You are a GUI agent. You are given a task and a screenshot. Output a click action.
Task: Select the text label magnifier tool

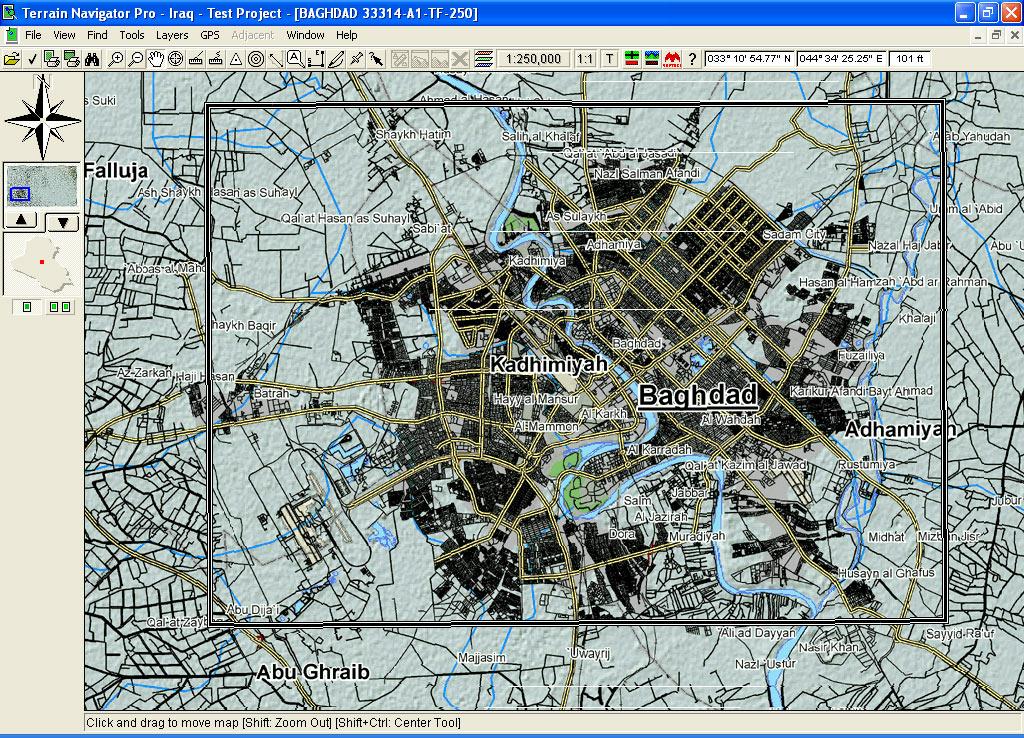296,59
